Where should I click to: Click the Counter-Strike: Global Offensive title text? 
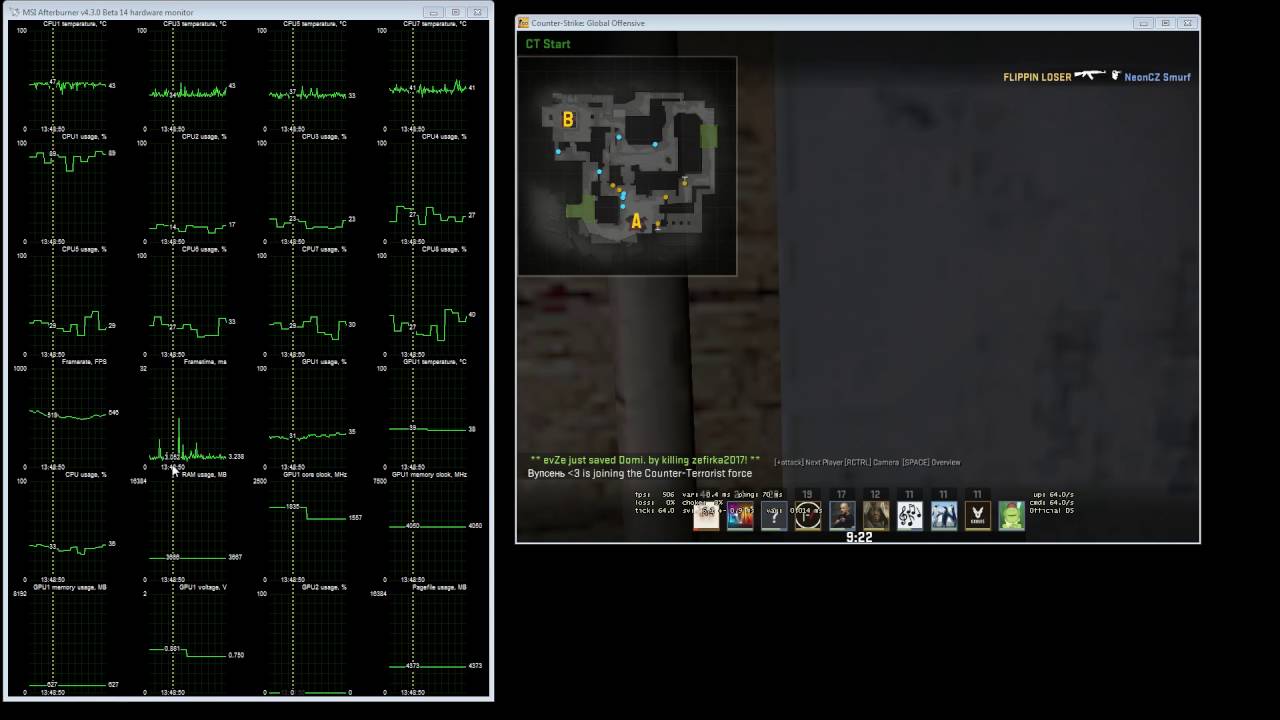pos(588,23)
